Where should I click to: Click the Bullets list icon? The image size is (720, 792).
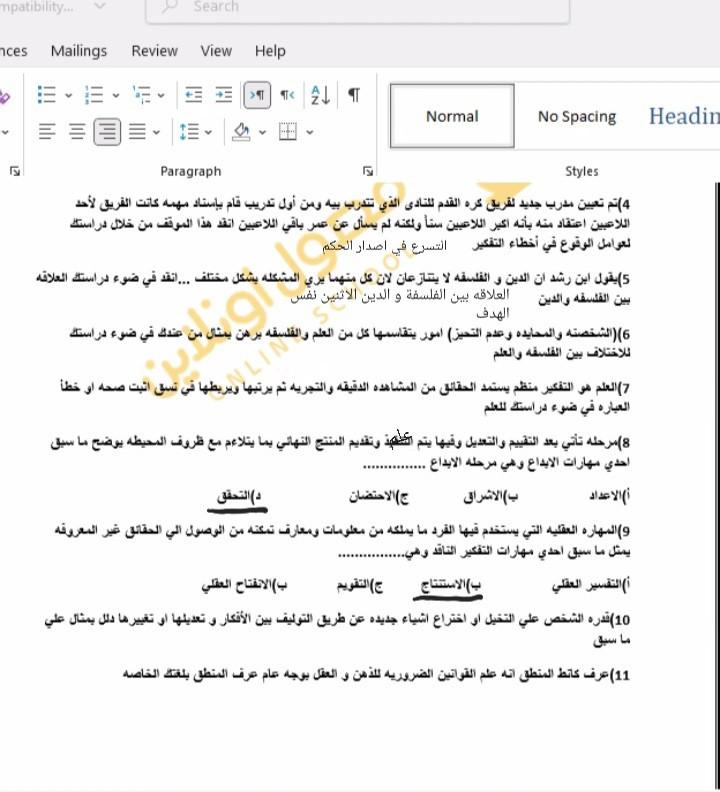[46, 95]
